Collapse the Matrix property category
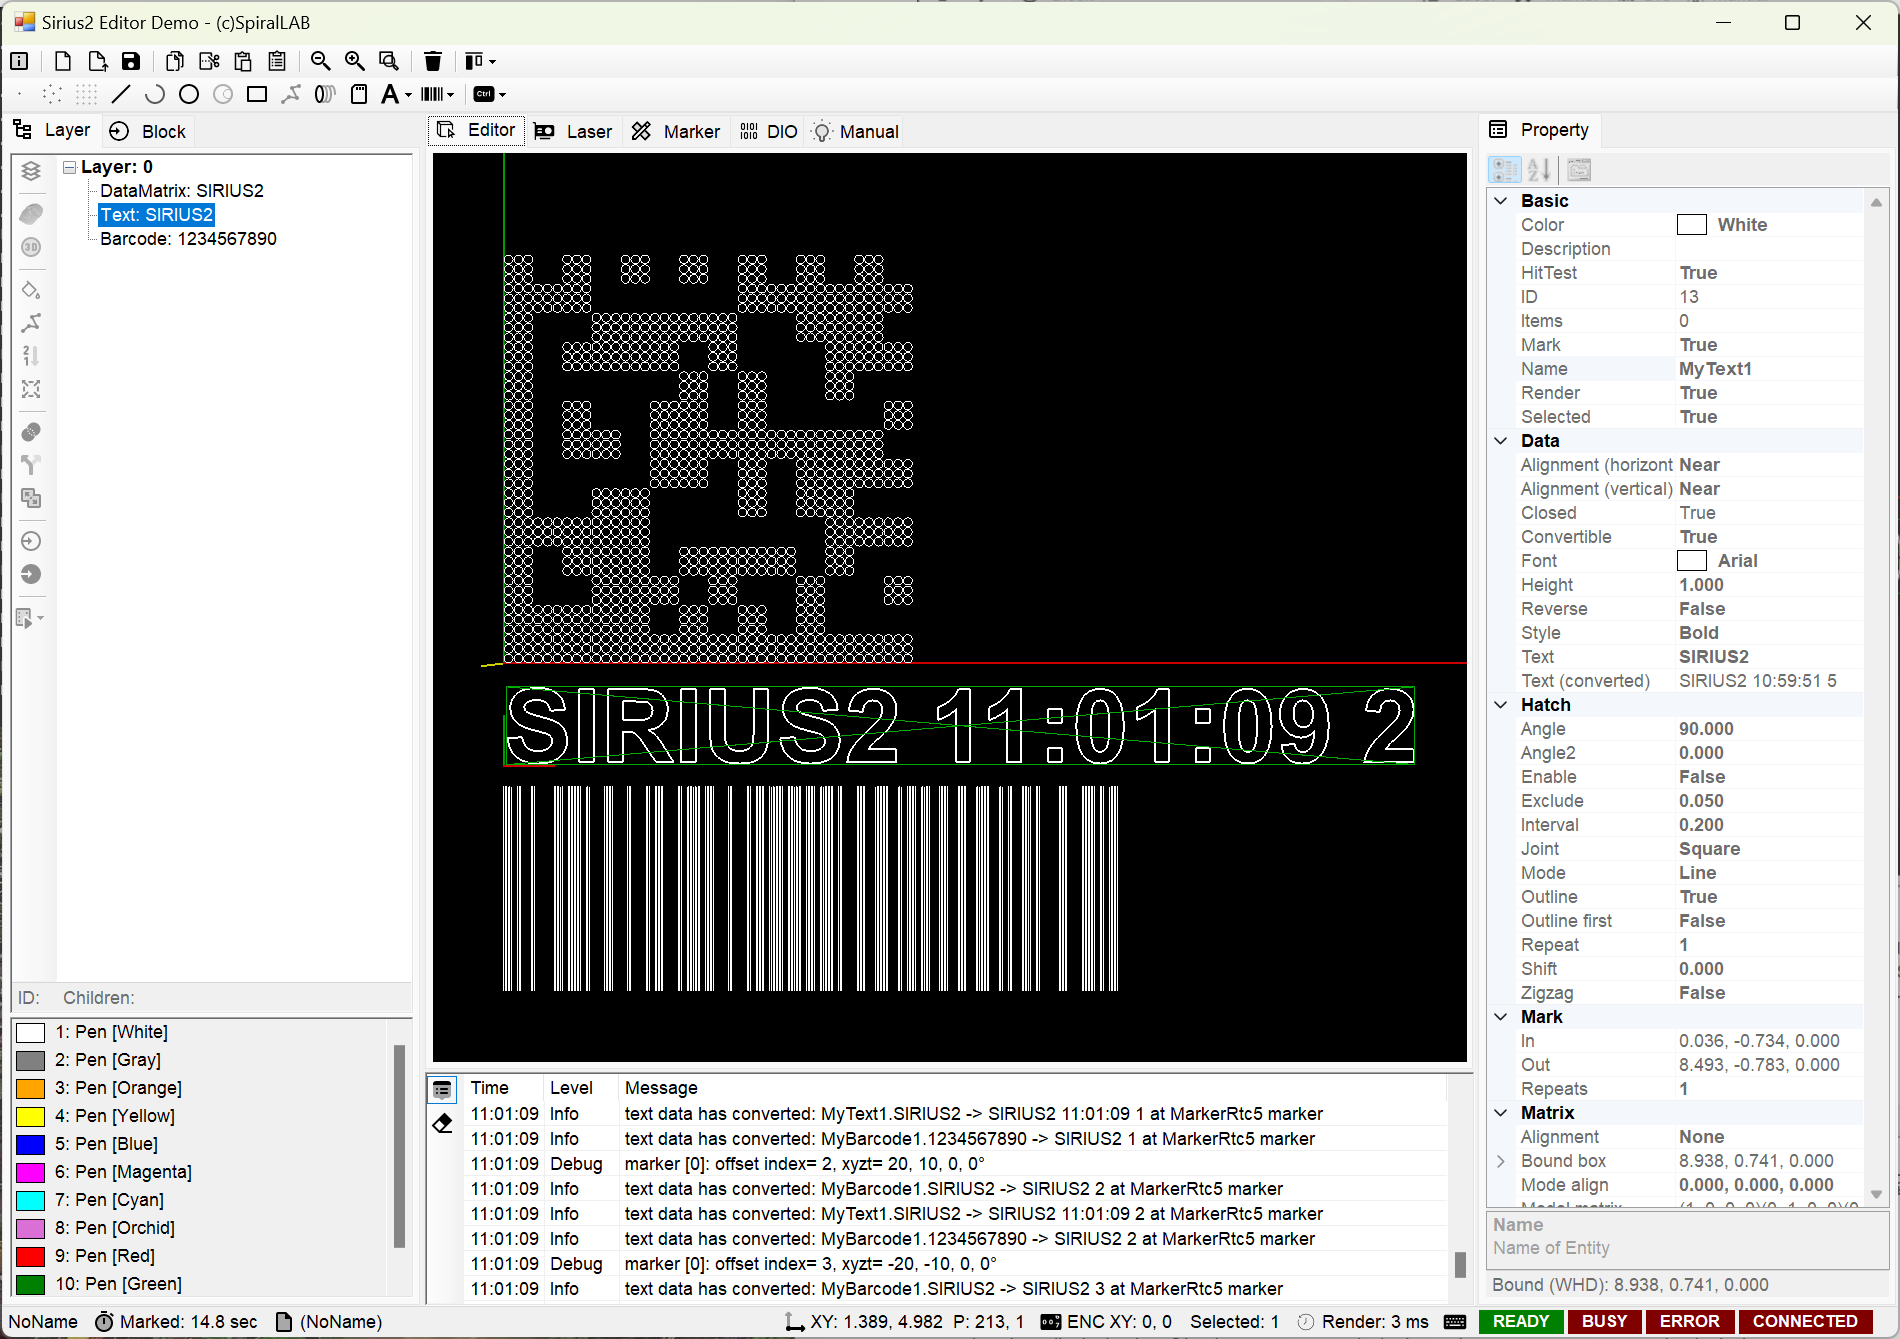 pyautogui.click(x=1501, y=1113)
